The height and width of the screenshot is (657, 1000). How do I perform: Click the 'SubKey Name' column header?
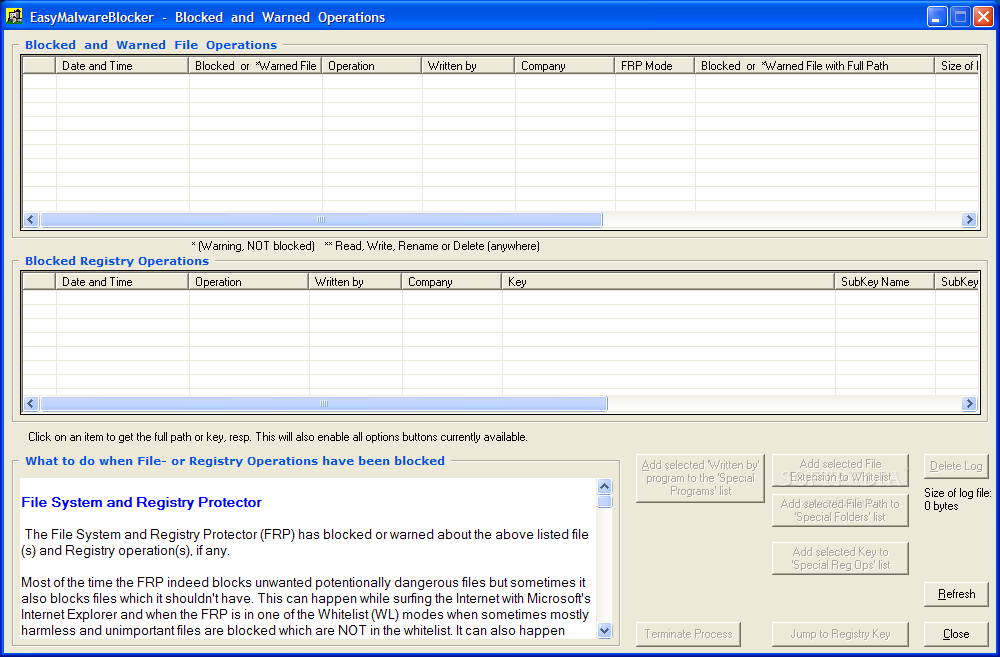[885, 281]
